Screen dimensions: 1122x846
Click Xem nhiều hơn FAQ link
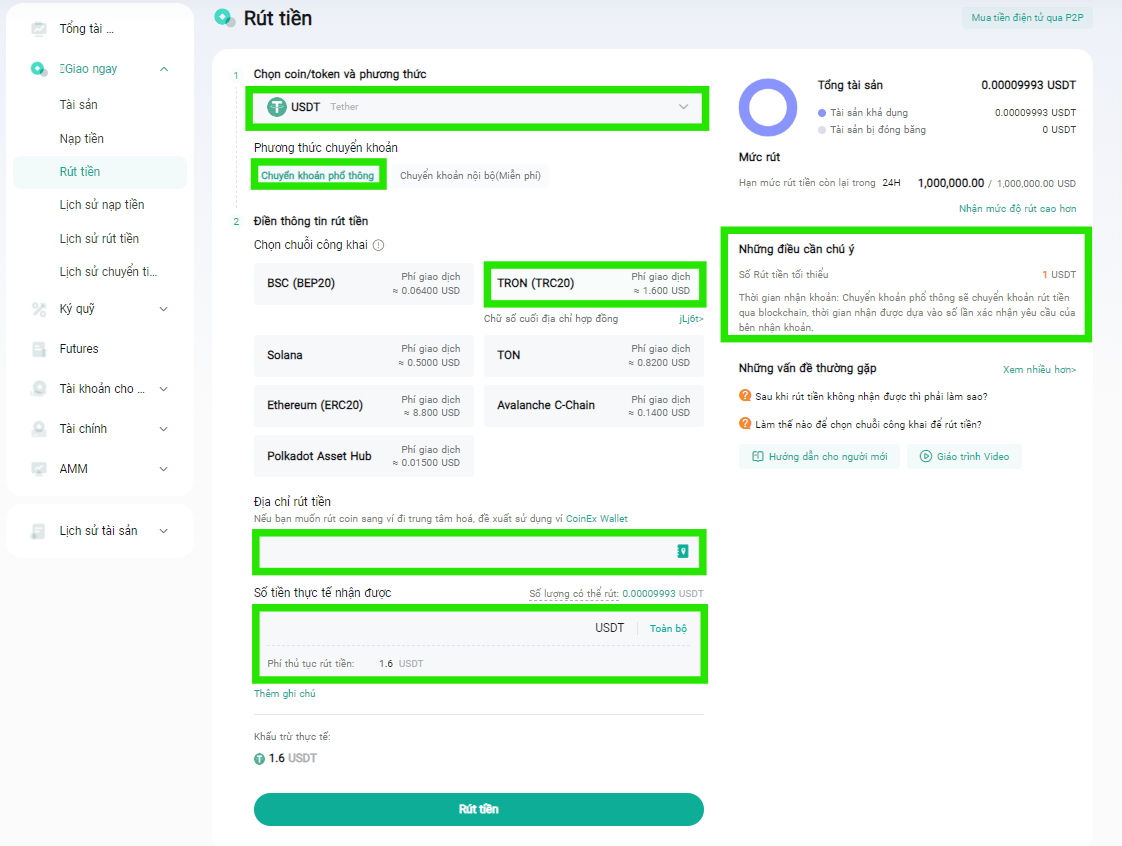coord(1040,369)
